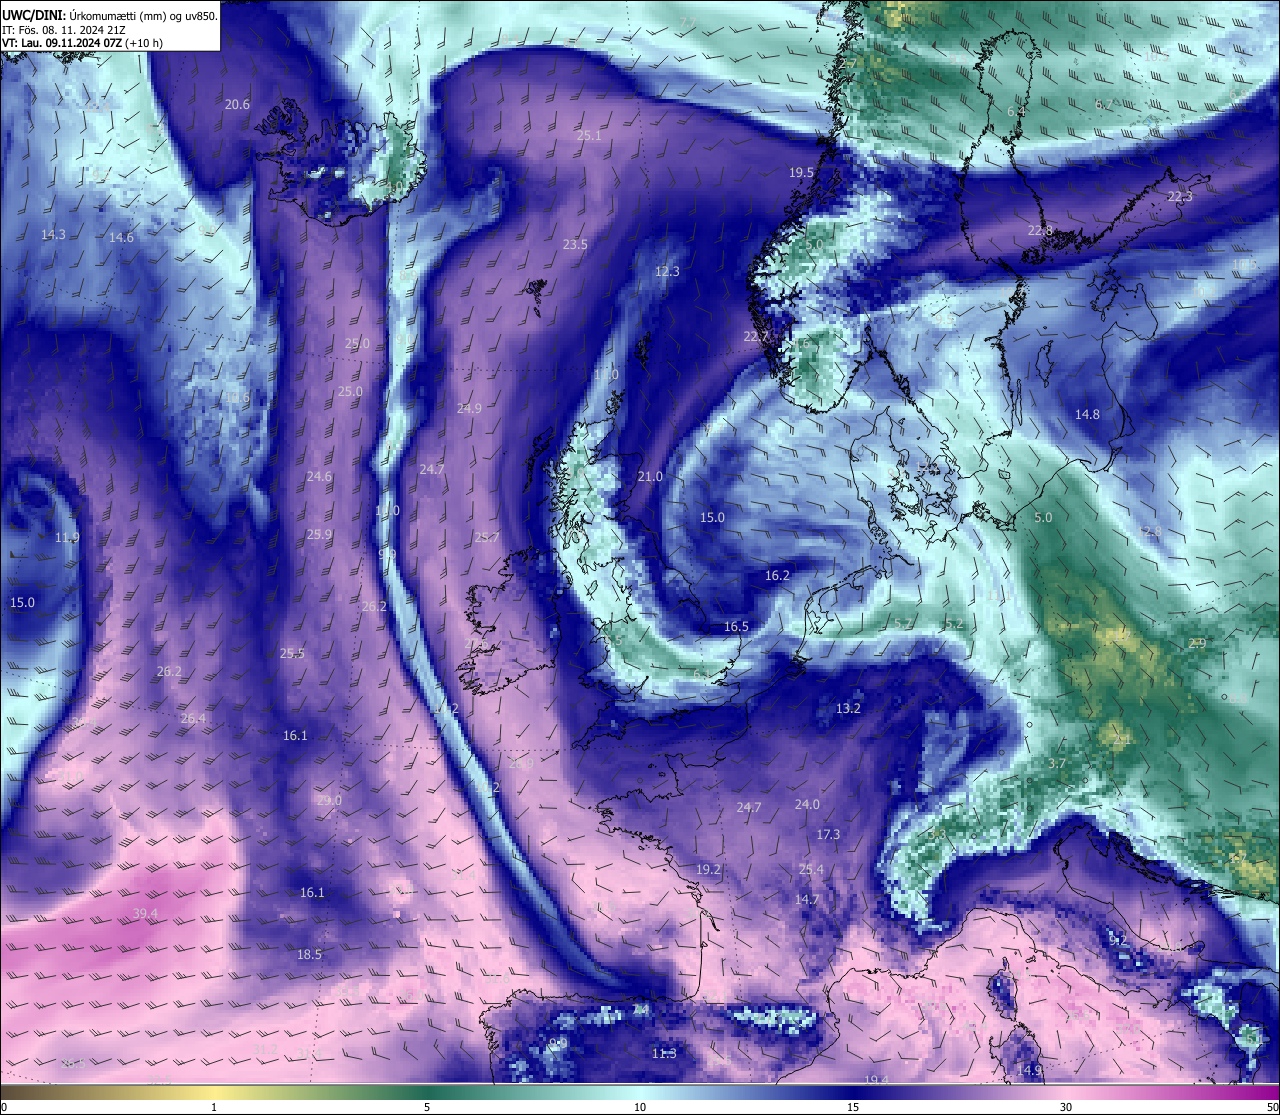Click the 16.2 value in the North Sea
Viewport: 1280px width, 1115px height.
(777, 575)
